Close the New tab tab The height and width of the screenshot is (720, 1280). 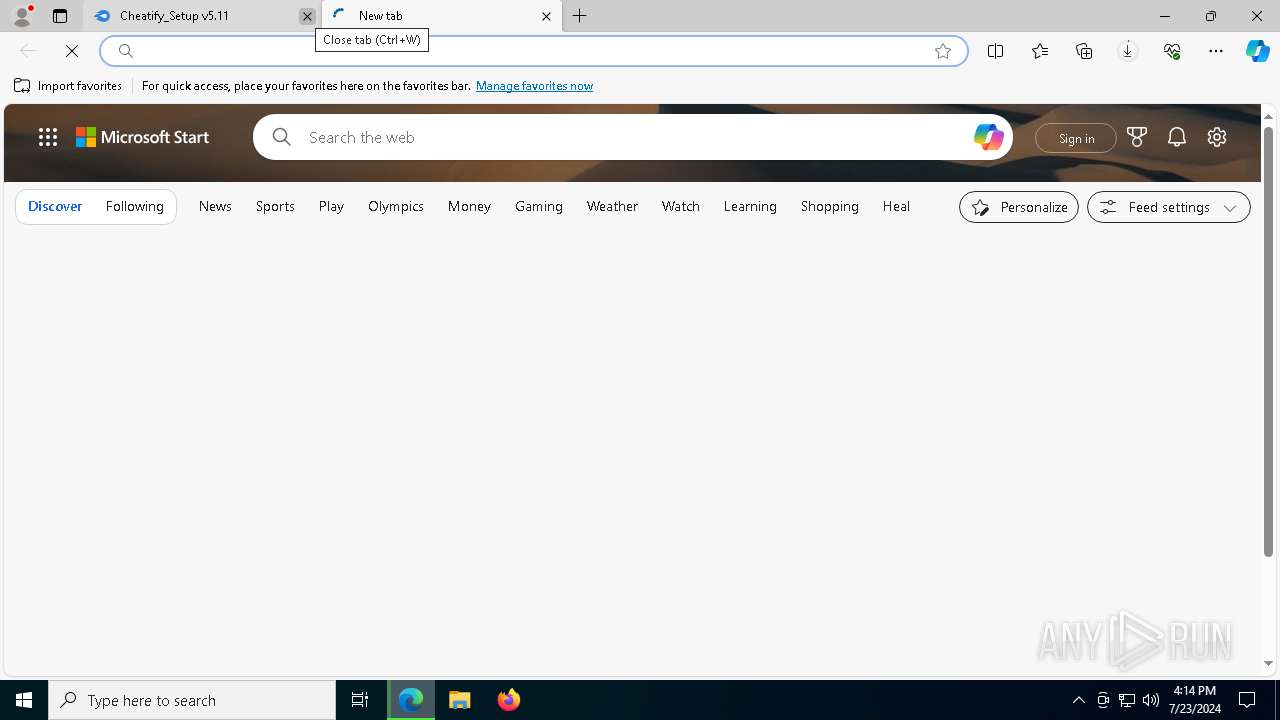[546, 16]
